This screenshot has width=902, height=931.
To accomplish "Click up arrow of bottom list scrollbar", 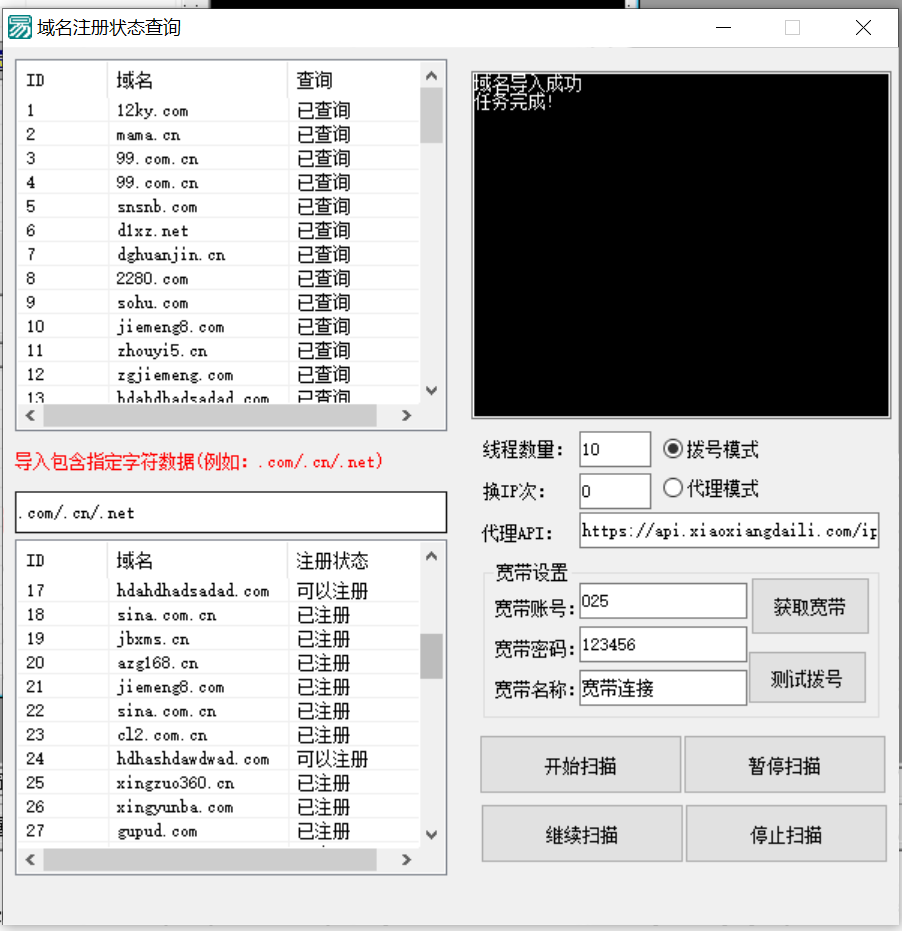I will (x=432, y=556).
